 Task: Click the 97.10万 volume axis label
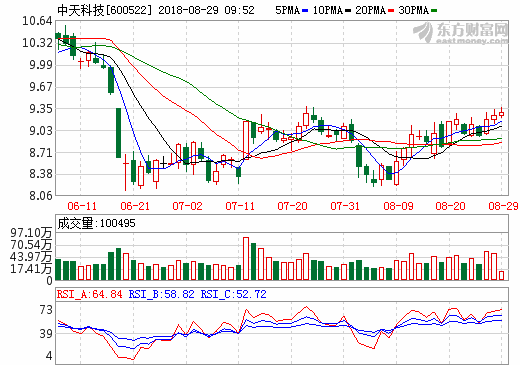tap(31, 233)
